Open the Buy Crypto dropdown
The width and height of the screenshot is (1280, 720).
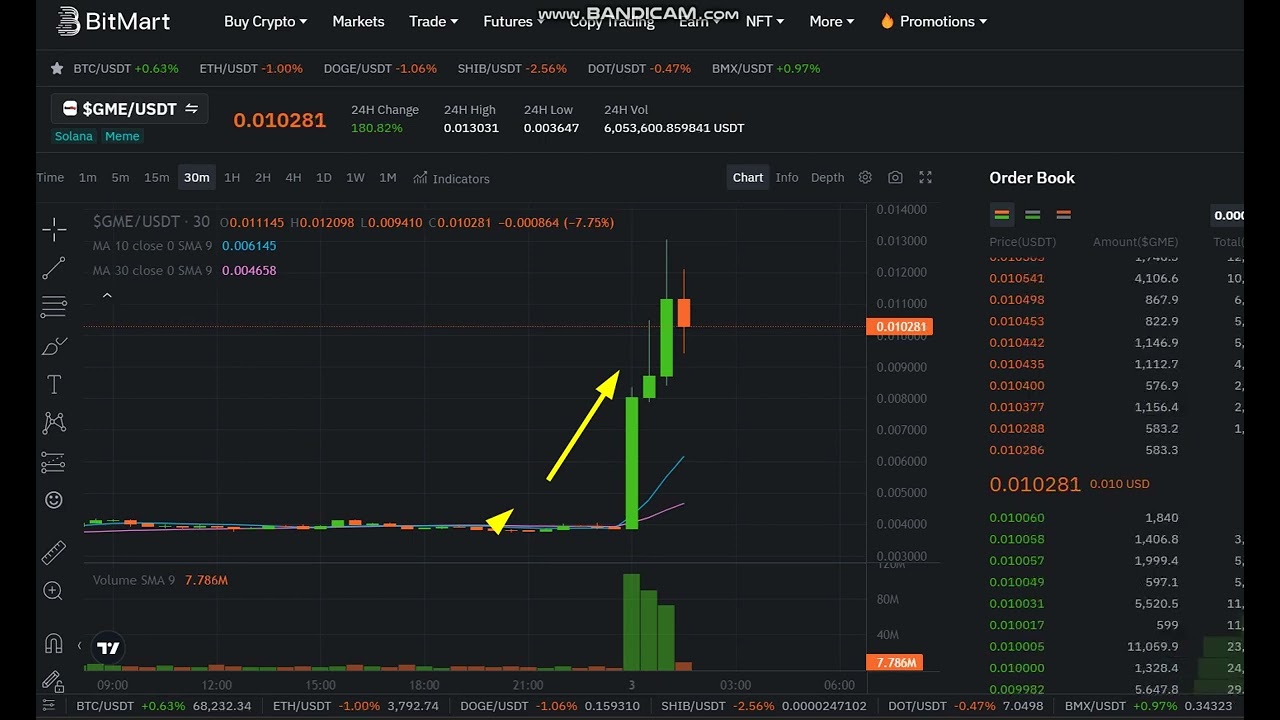[265, 21]
